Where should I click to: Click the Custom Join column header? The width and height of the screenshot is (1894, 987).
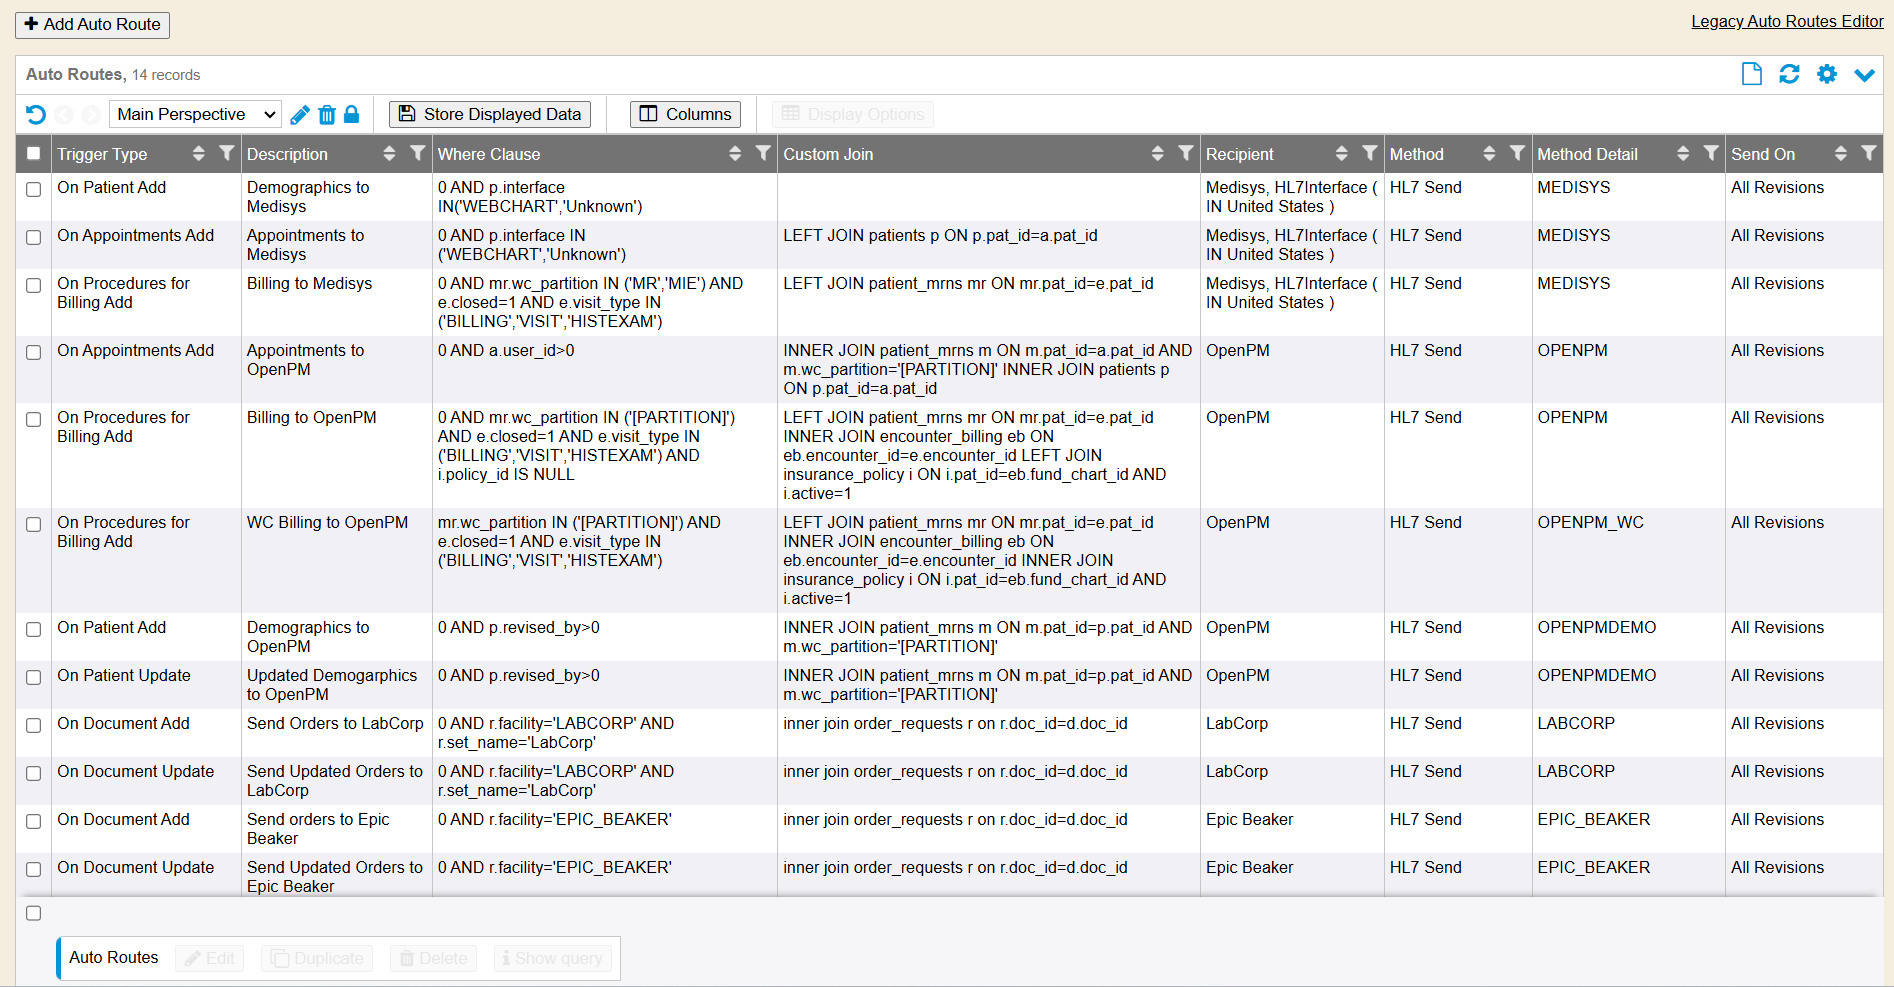(828, 154)
